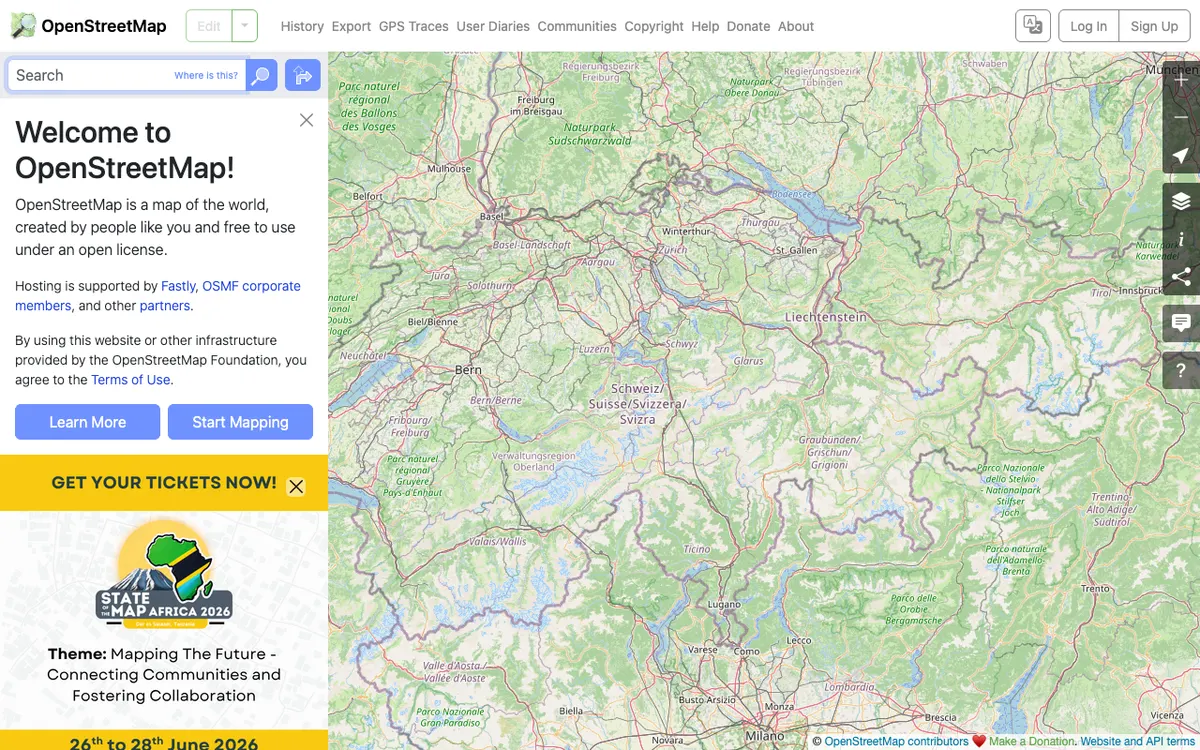Image resolution: width=1200 pixels, height=750 pixels.
Task: Click the OpenStreetMap logo icon
Action: tap(22, 26)
